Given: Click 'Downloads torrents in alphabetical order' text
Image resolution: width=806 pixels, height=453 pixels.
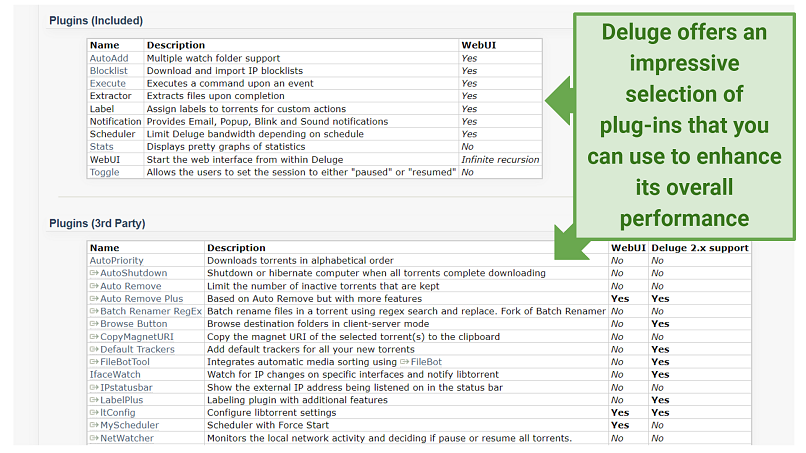Looking at the screenshot, I should (300, 261).
